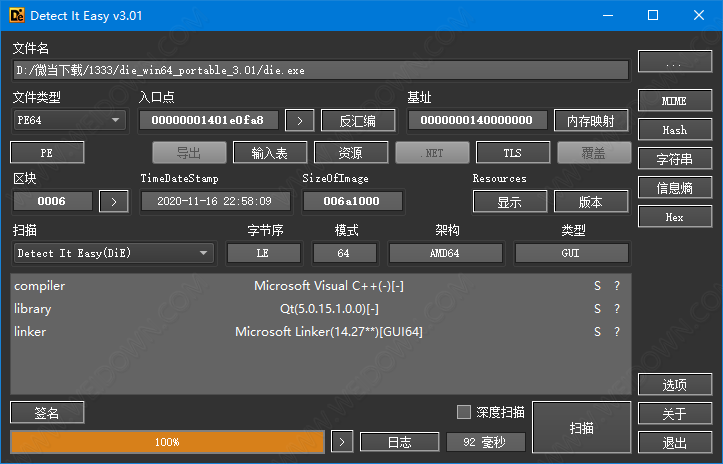Click the 反汇编 disassemble button
This screenshot has height=464, width=723.
(358, 121)
